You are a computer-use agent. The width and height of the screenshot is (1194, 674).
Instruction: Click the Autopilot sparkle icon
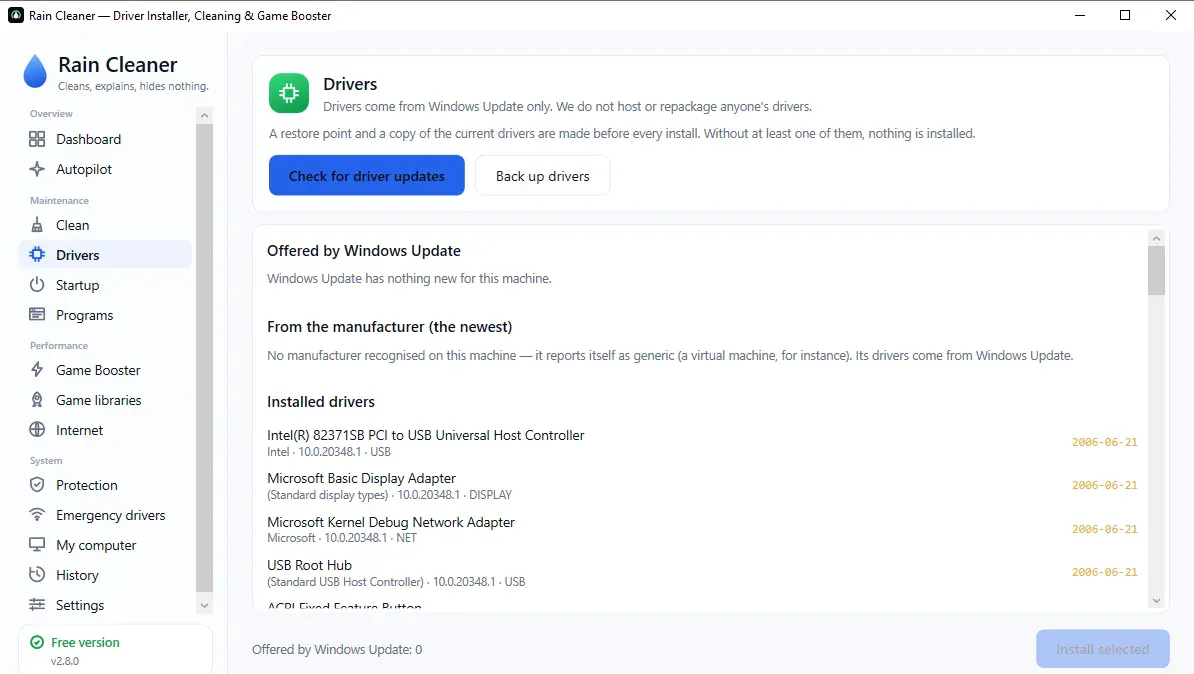point(37,169)
